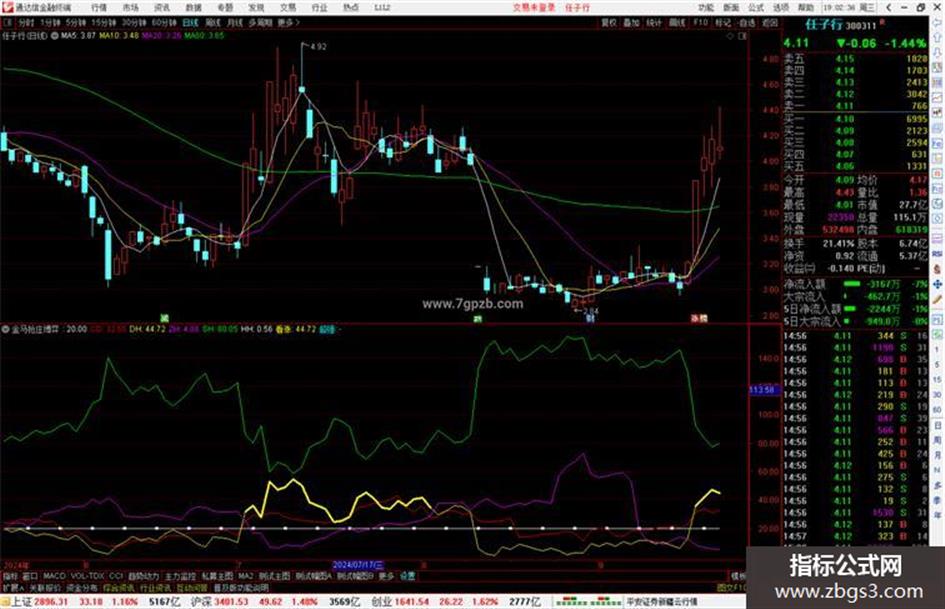Open F10 company information
945x609 pixels.
(700, 22)
